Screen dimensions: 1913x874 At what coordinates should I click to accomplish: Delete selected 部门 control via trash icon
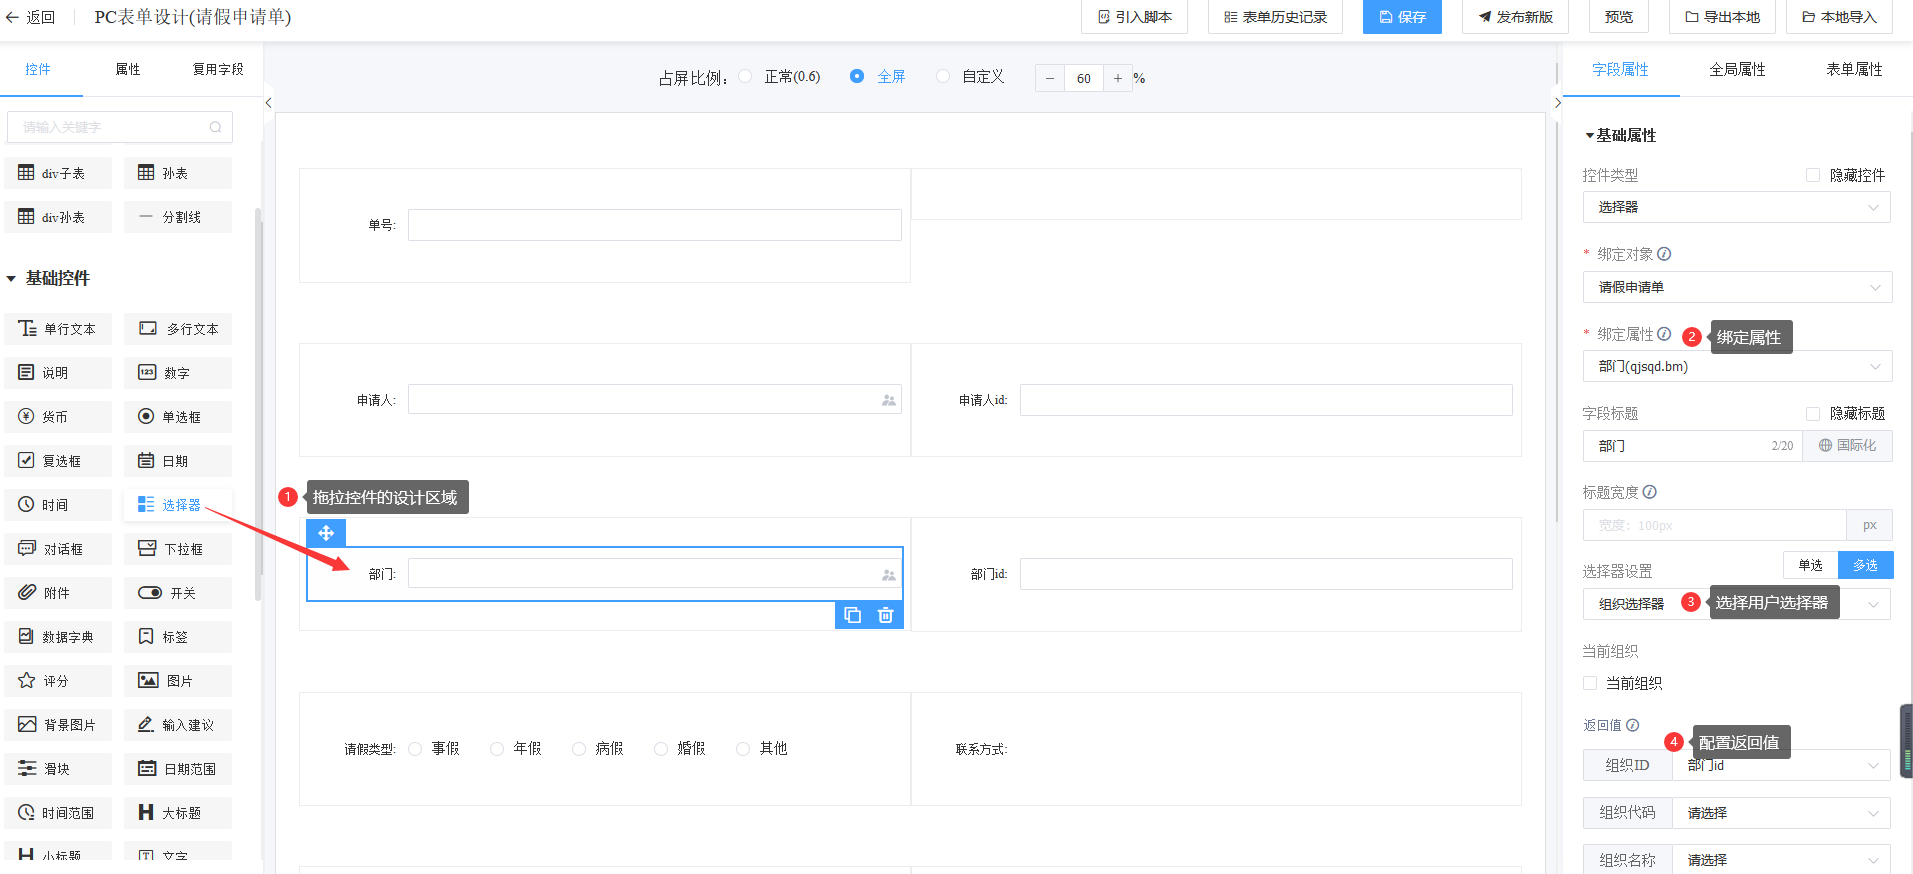click(885, 615)
